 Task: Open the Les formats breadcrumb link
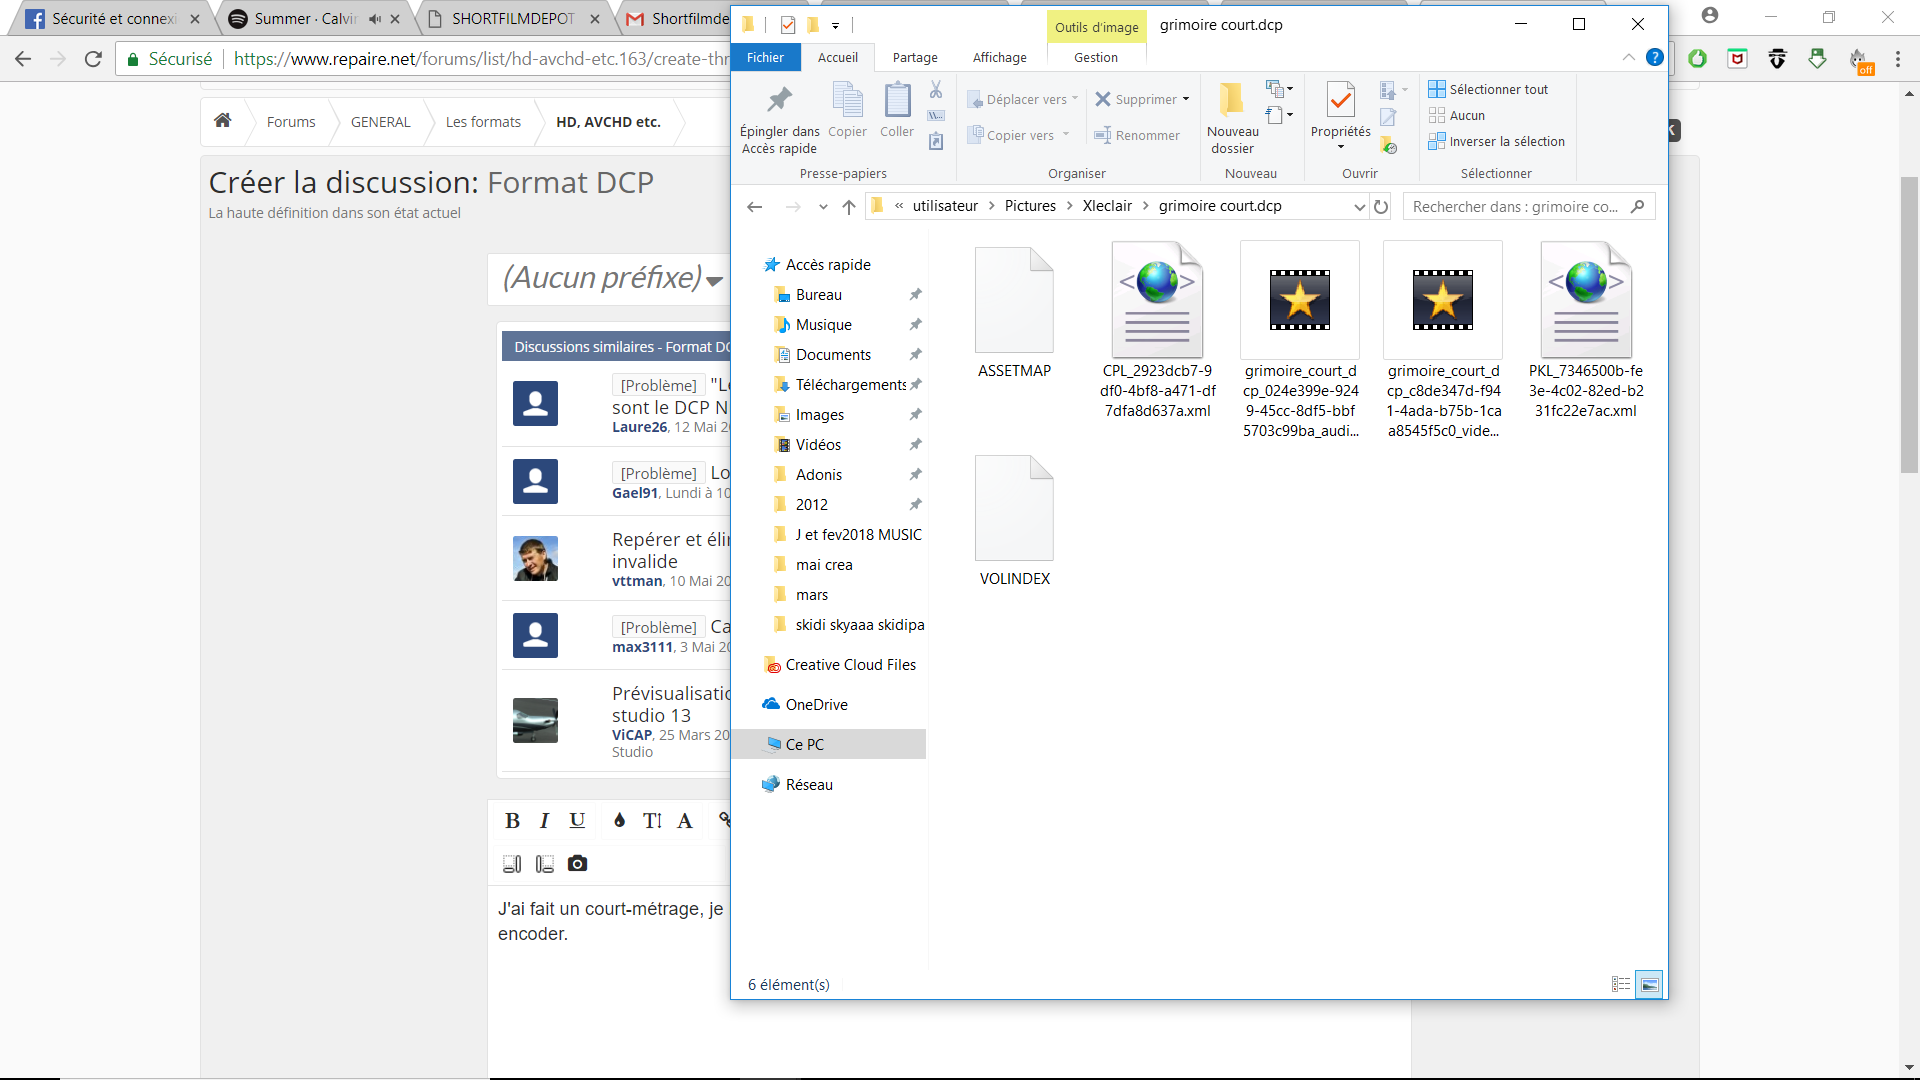pos(483,122)
